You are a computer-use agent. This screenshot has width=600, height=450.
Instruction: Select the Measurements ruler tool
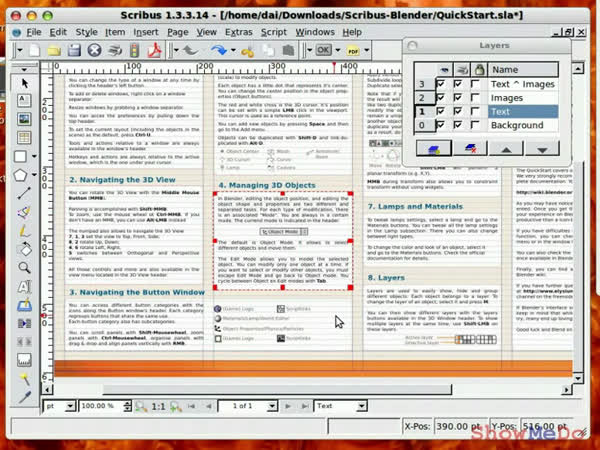coord(24,360)
